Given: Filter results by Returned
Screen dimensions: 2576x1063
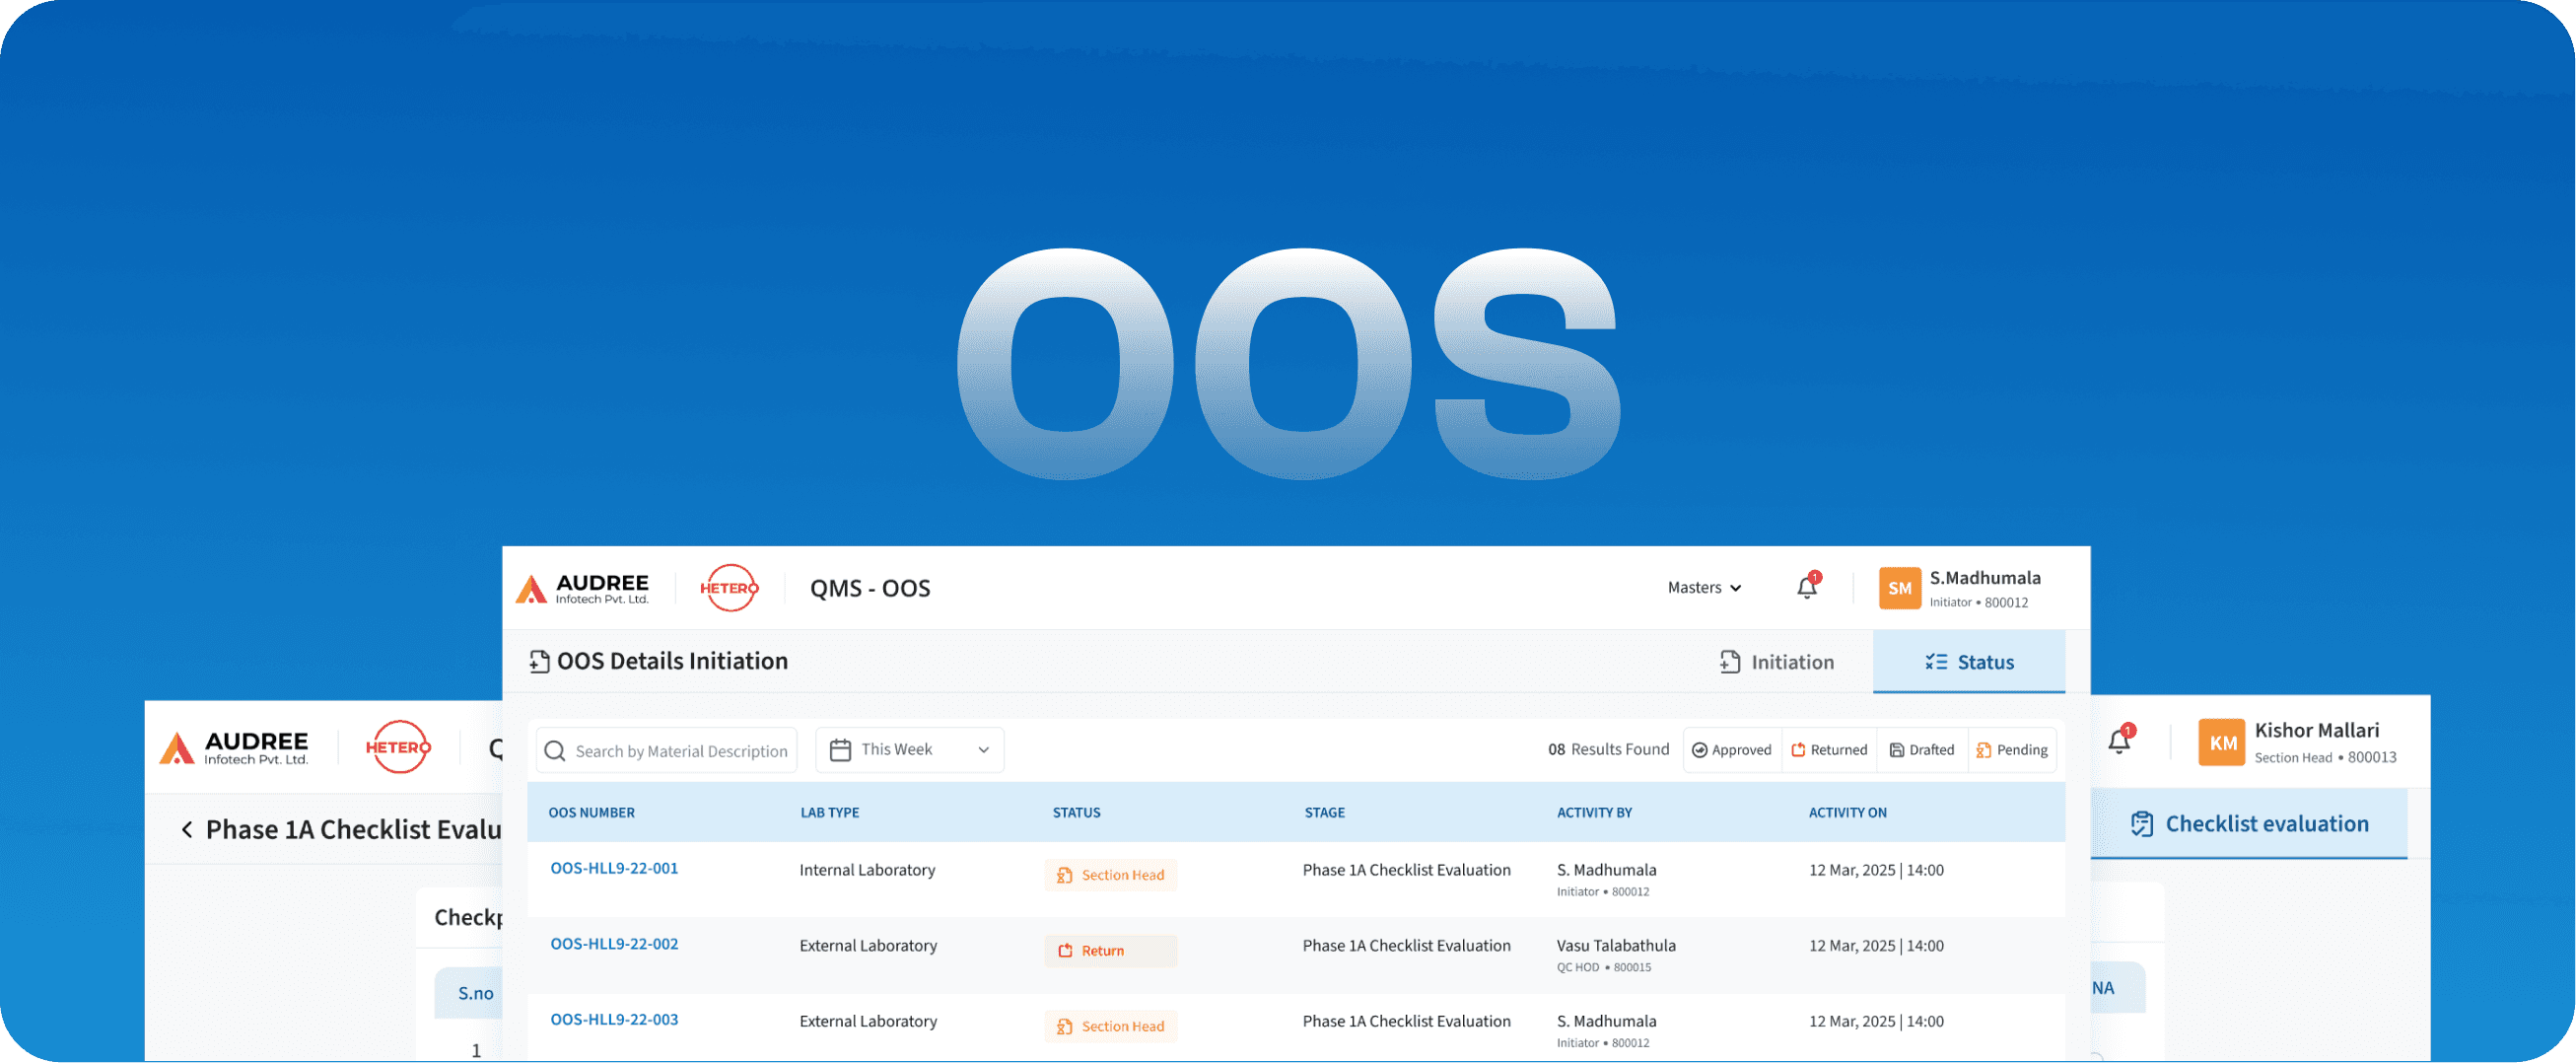Looking at the screenshot, I should click(x=1829, y=750).
